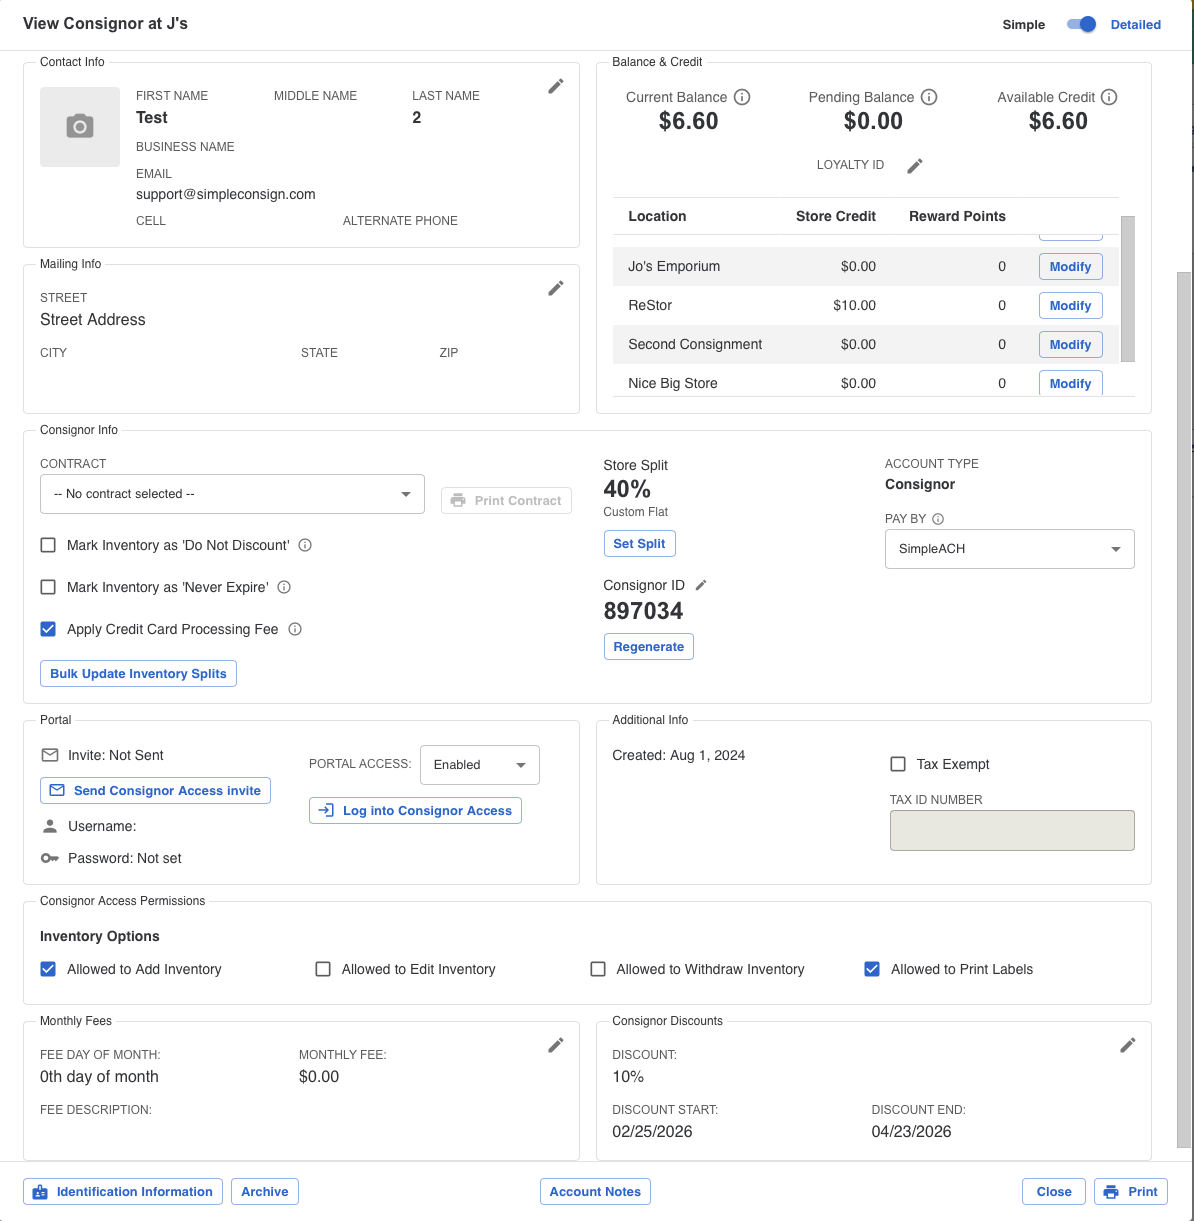Open Account Notes
Viewport: 1194px width, 1221px height.
click(595, 1191)
